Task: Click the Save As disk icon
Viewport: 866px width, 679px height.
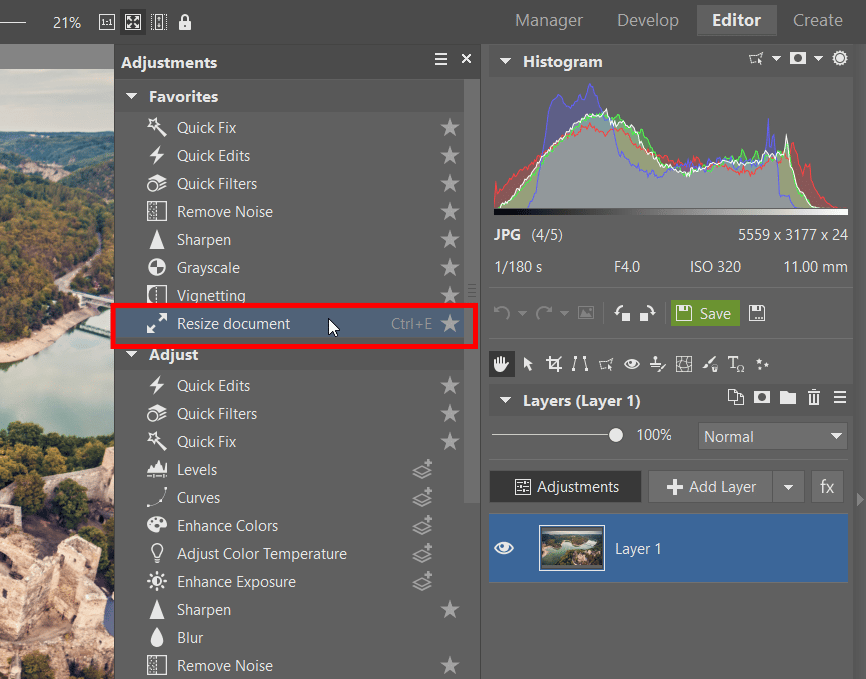Action: pos(757,313)
